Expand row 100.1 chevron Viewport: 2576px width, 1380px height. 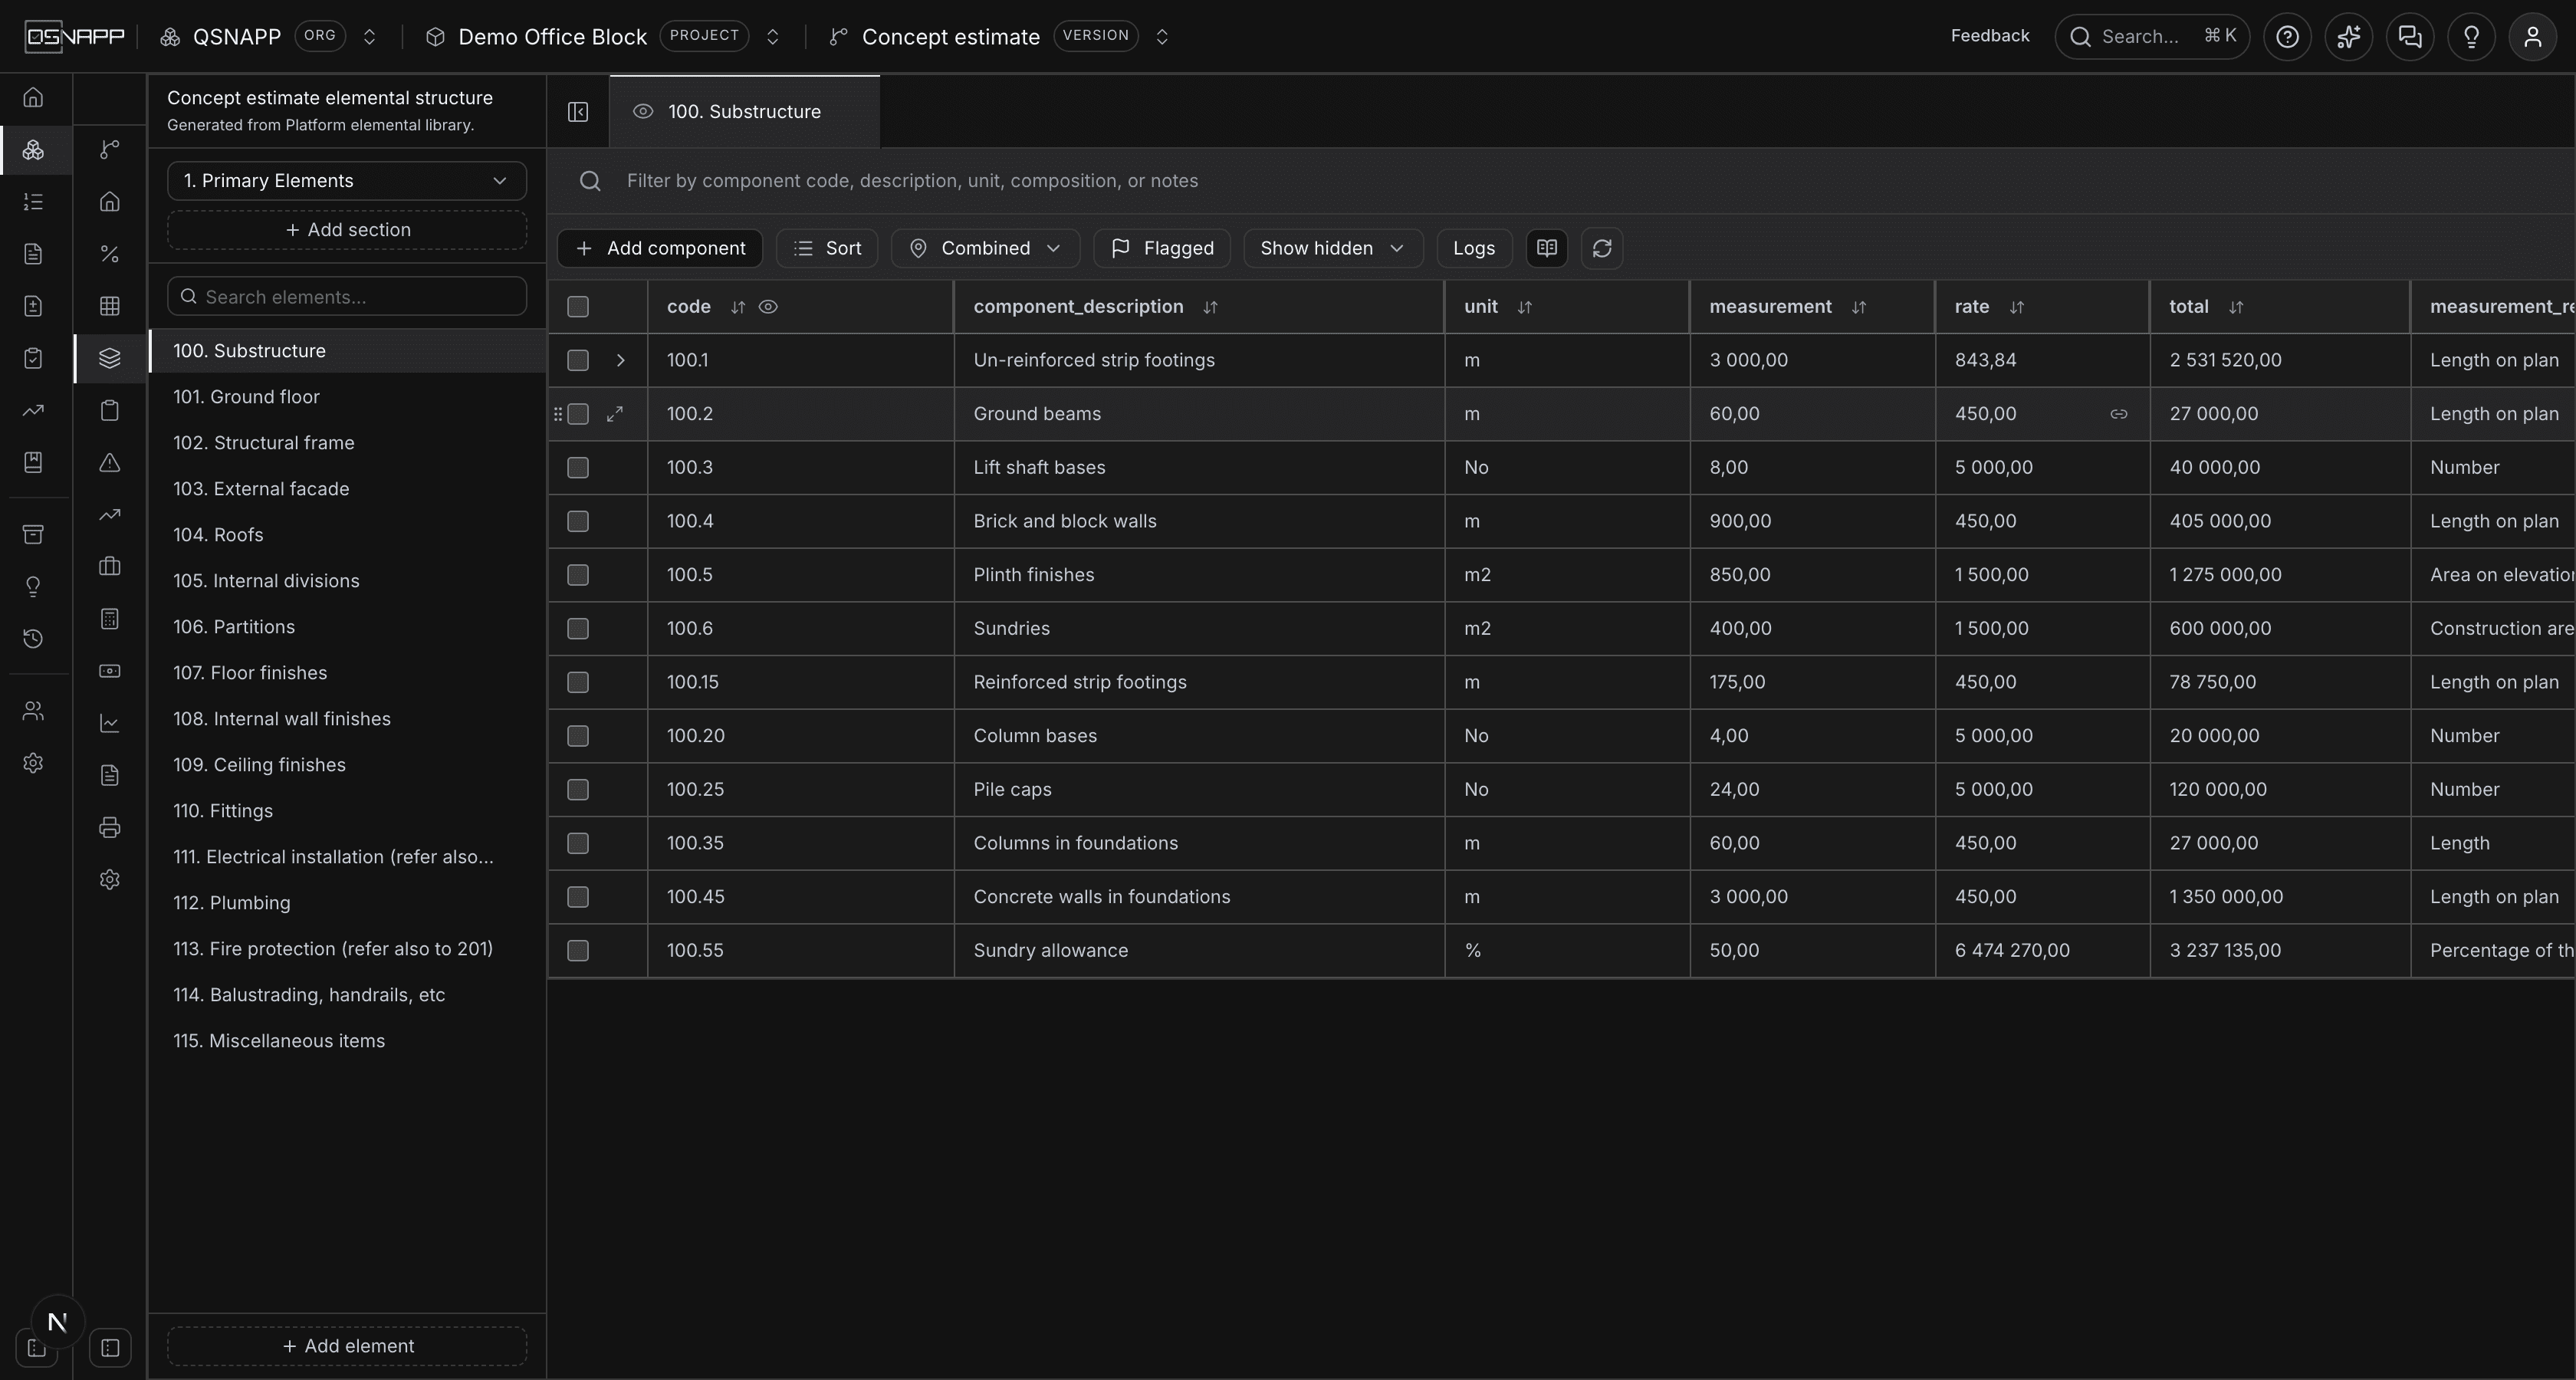click(620, 360)
